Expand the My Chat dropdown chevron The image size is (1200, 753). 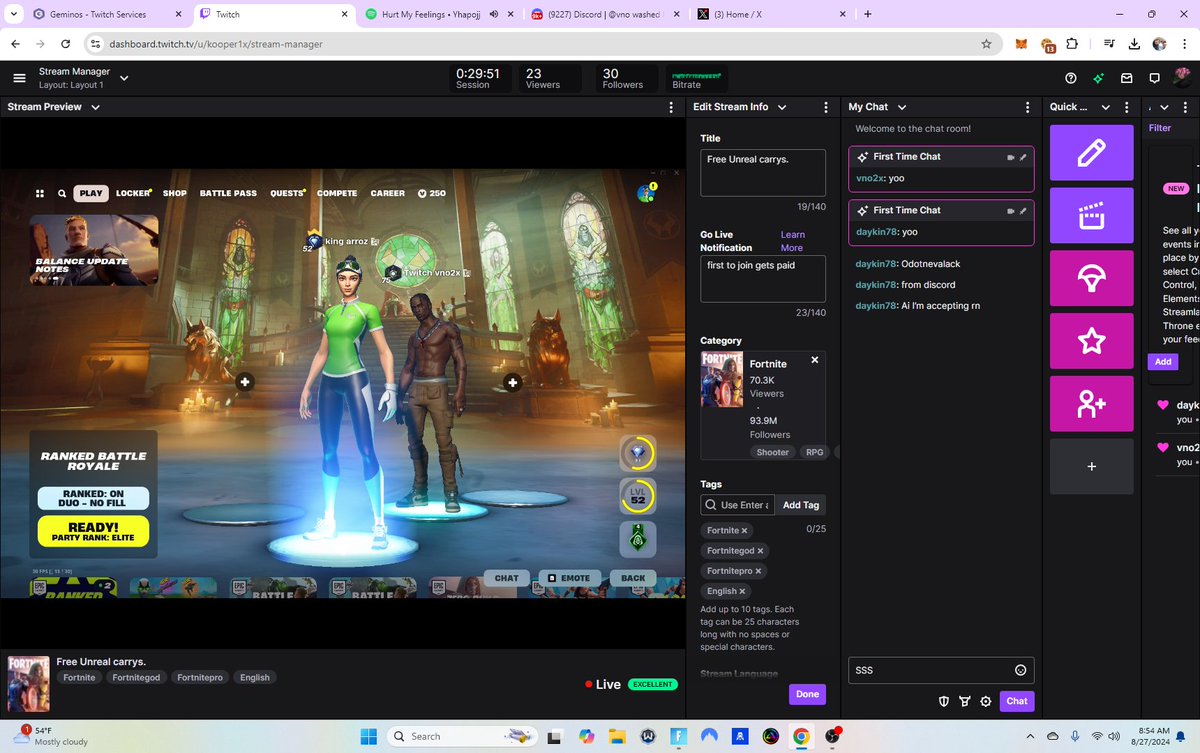(902, 107)
